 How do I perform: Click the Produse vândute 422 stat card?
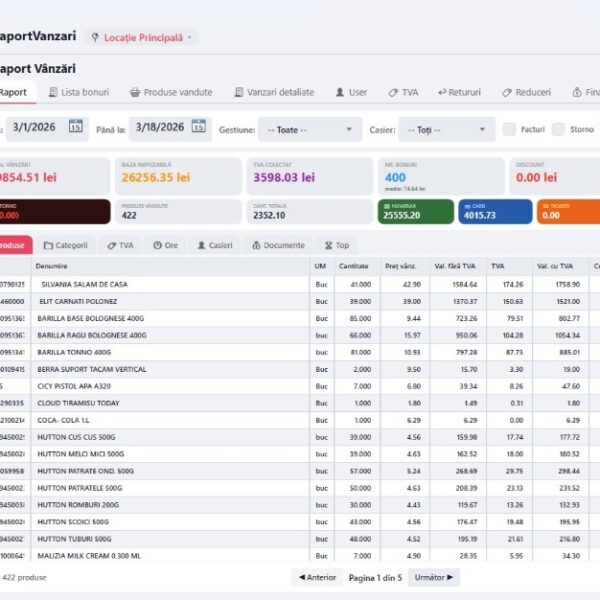point(178,211)
